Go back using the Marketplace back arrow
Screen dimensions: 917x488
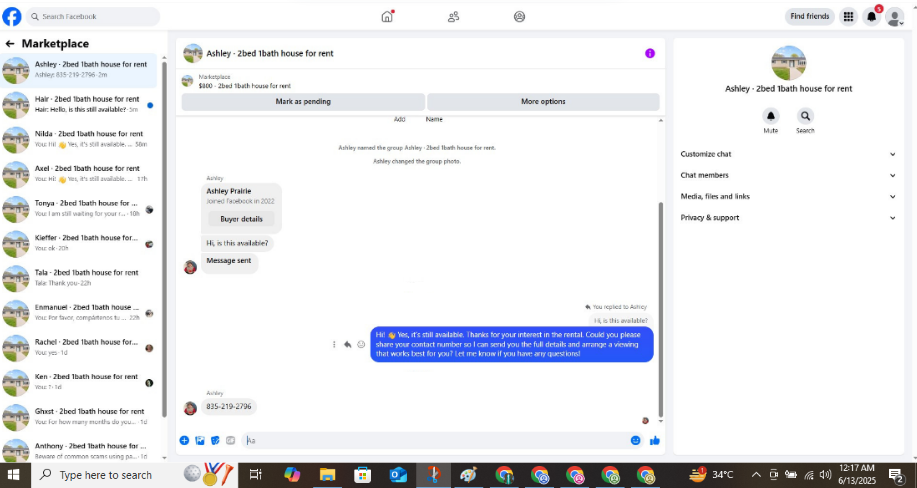coord(9,44)
